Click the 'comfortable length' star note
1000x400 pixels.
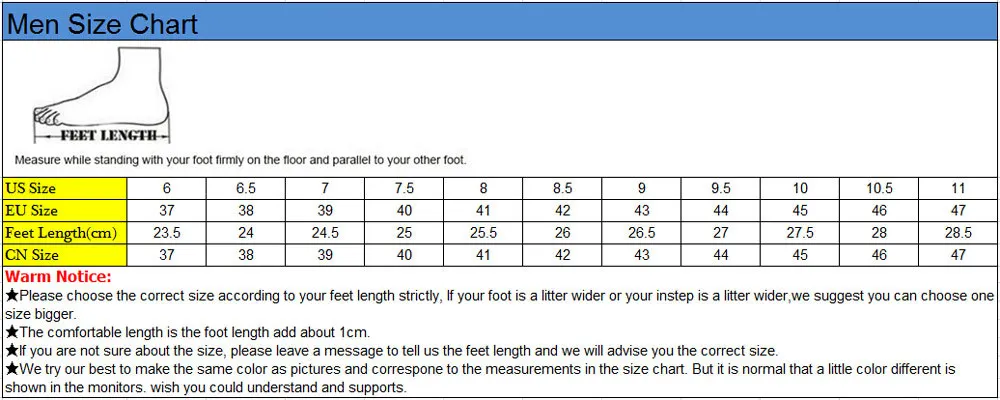(188, 332)
